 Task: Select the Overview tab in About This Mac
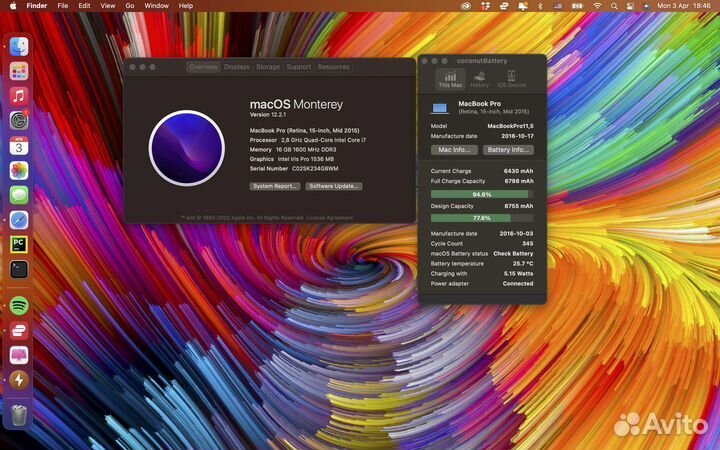203,67
